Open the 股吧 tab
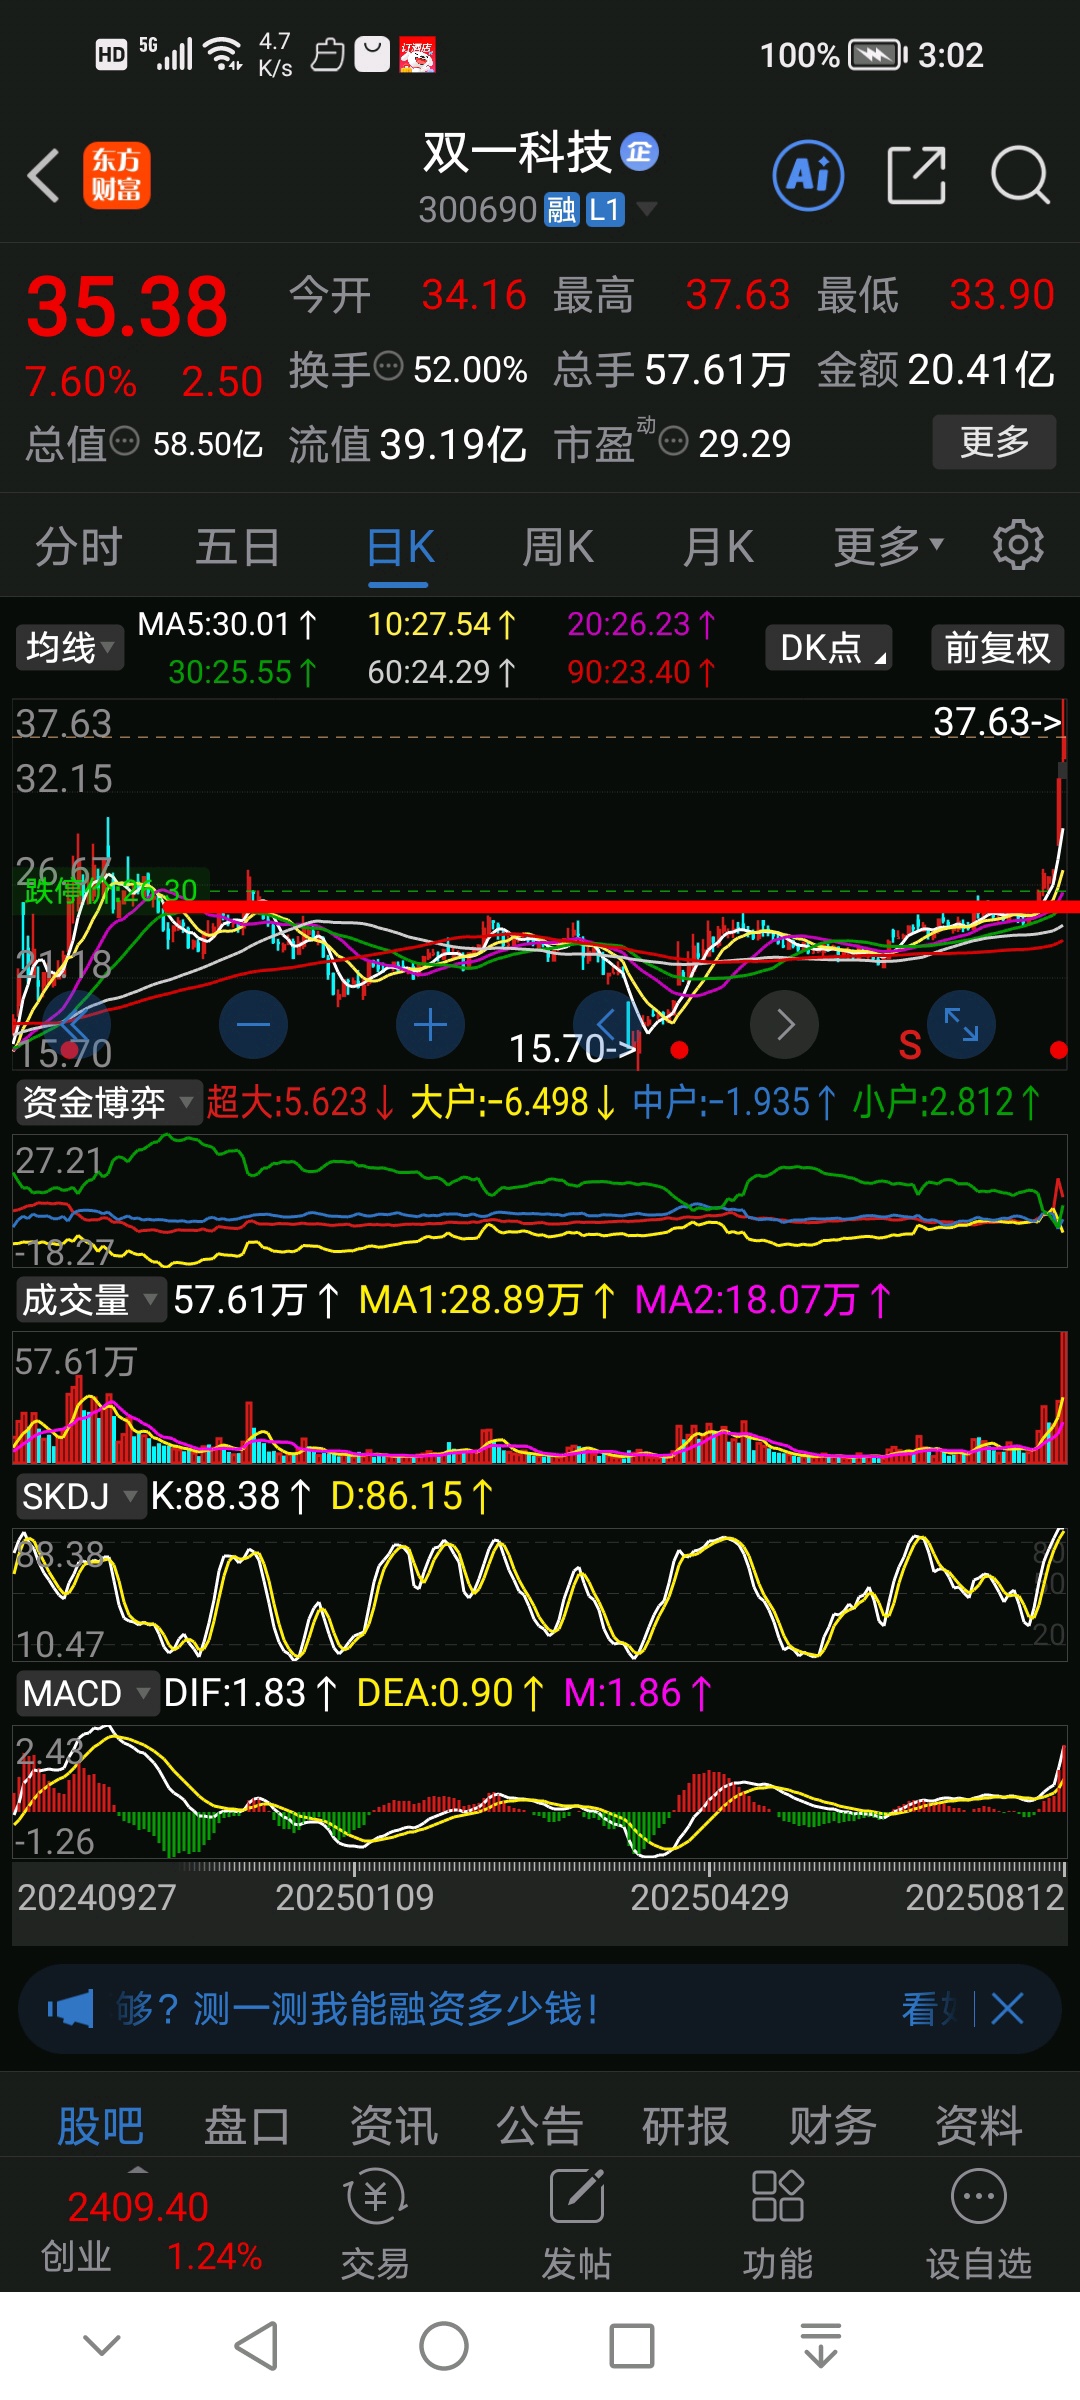Image resolution: width=1080 pixels, height=2400 pixels. [100, 2125]
